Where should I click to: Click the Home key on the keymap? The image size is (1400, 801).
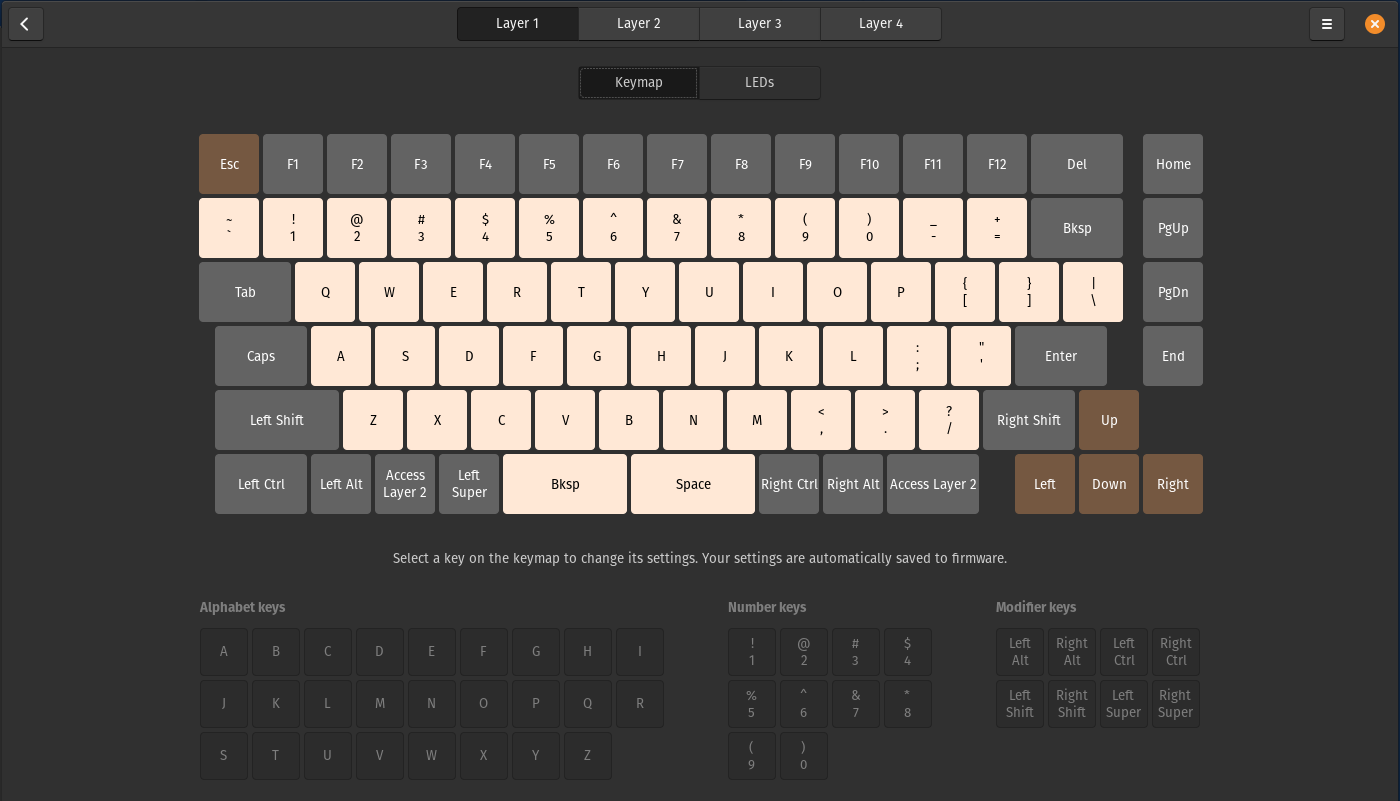(x=1172, y=163)
